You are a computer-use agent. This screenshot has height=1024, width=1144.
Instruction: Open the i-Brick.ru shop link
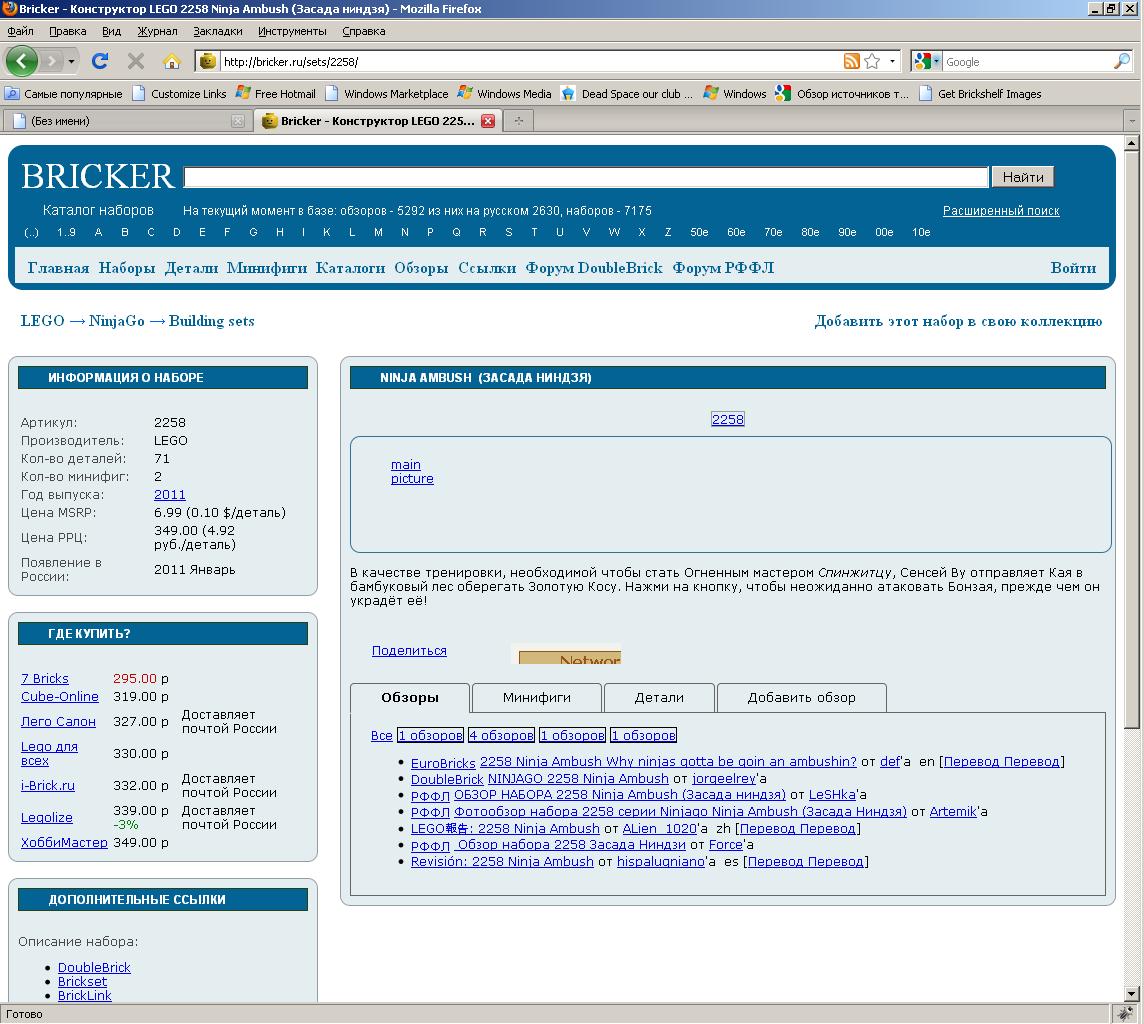tap(47, 786)
